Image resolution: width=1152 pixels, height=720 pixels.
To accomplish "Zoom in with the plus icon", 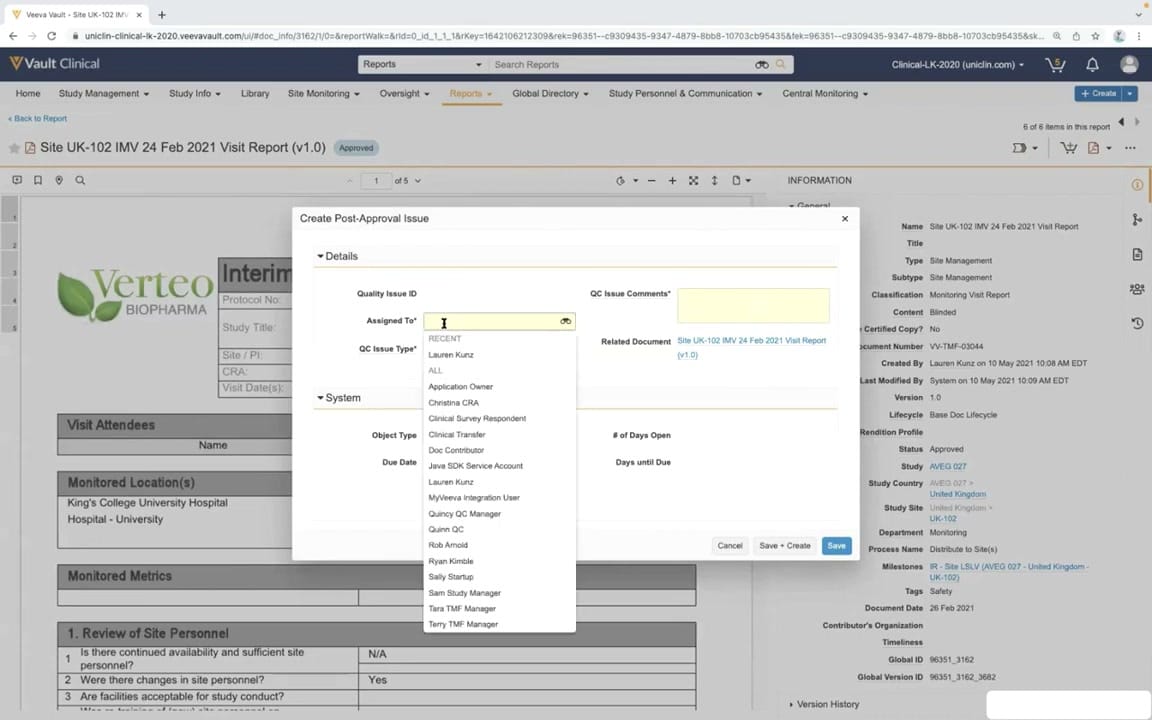I will click(x=672, y=180).
